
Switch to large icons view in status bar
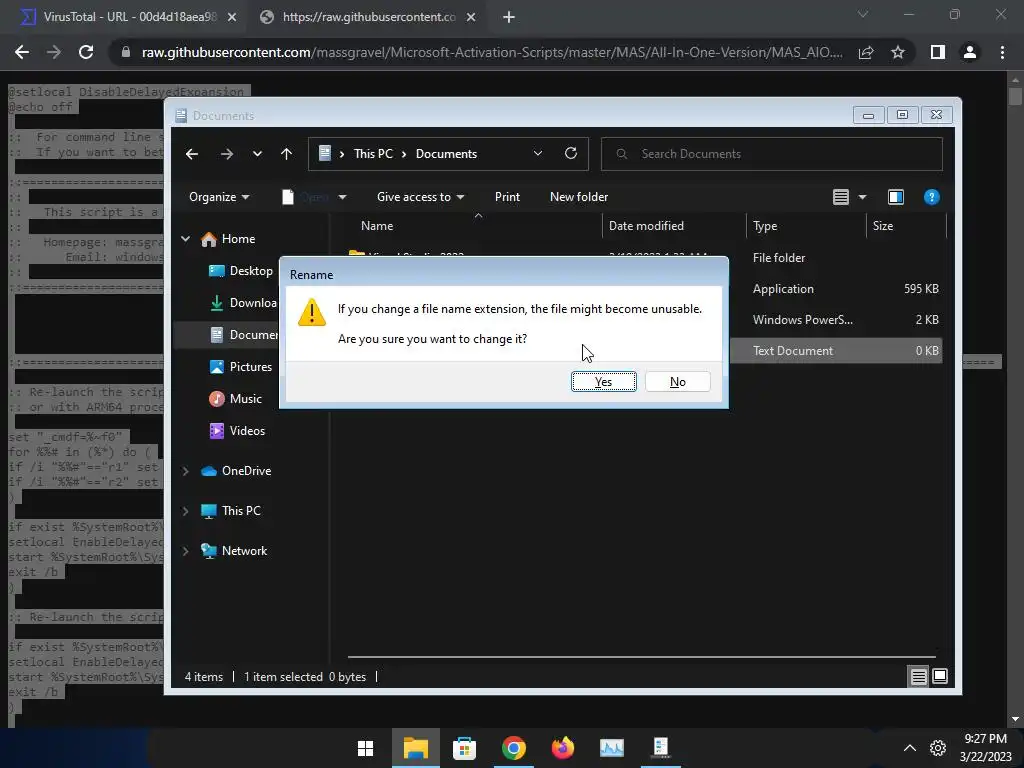click(940, 677)
